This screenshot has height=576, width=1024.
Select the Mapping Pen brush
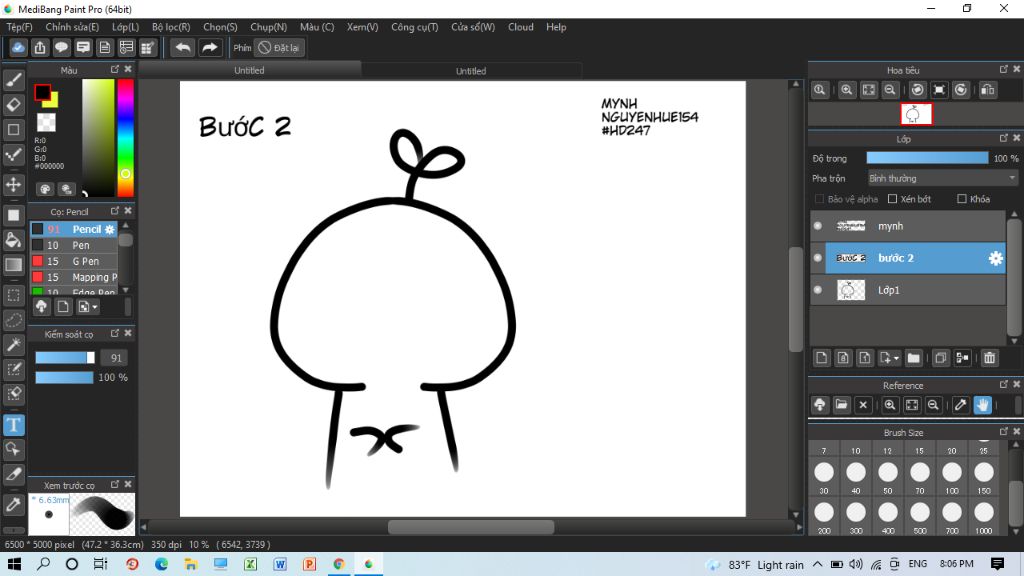tap(74, 278)
